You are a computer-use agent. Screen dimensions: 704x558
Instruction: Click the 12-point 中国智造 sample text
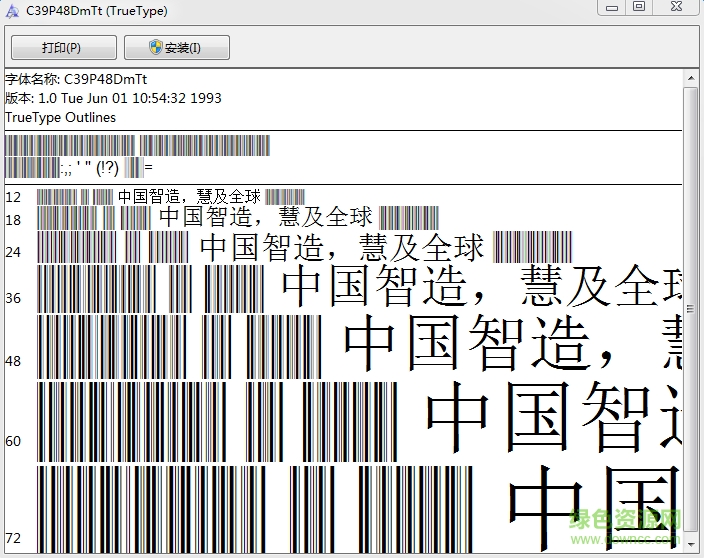pos(189,197)
